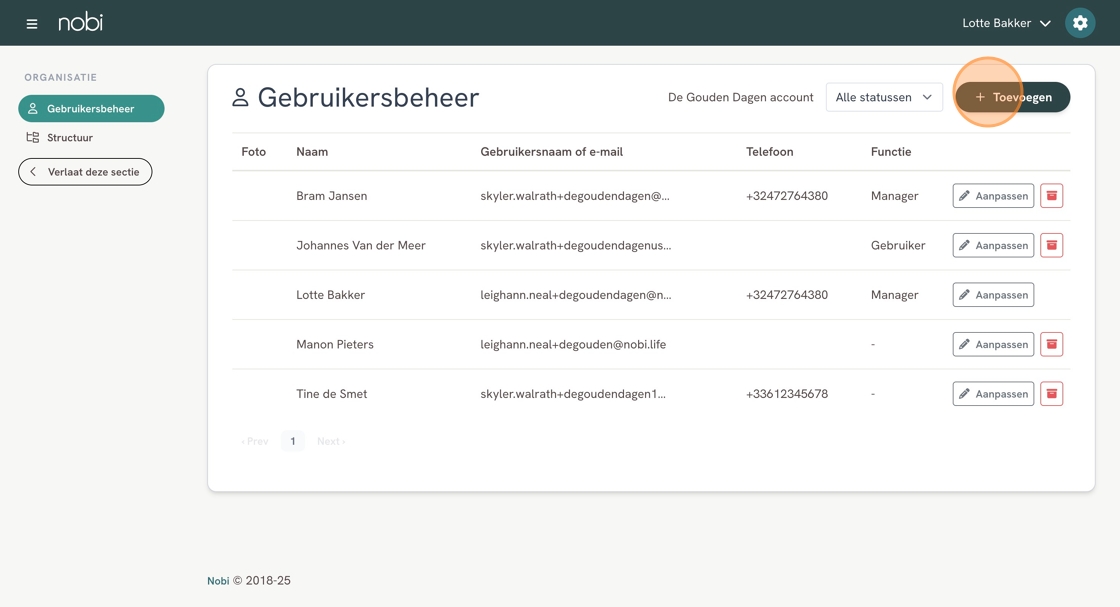Click the settings gear icon
The height and width of the screenshot is (607, 1120).
coord(1080,23)
